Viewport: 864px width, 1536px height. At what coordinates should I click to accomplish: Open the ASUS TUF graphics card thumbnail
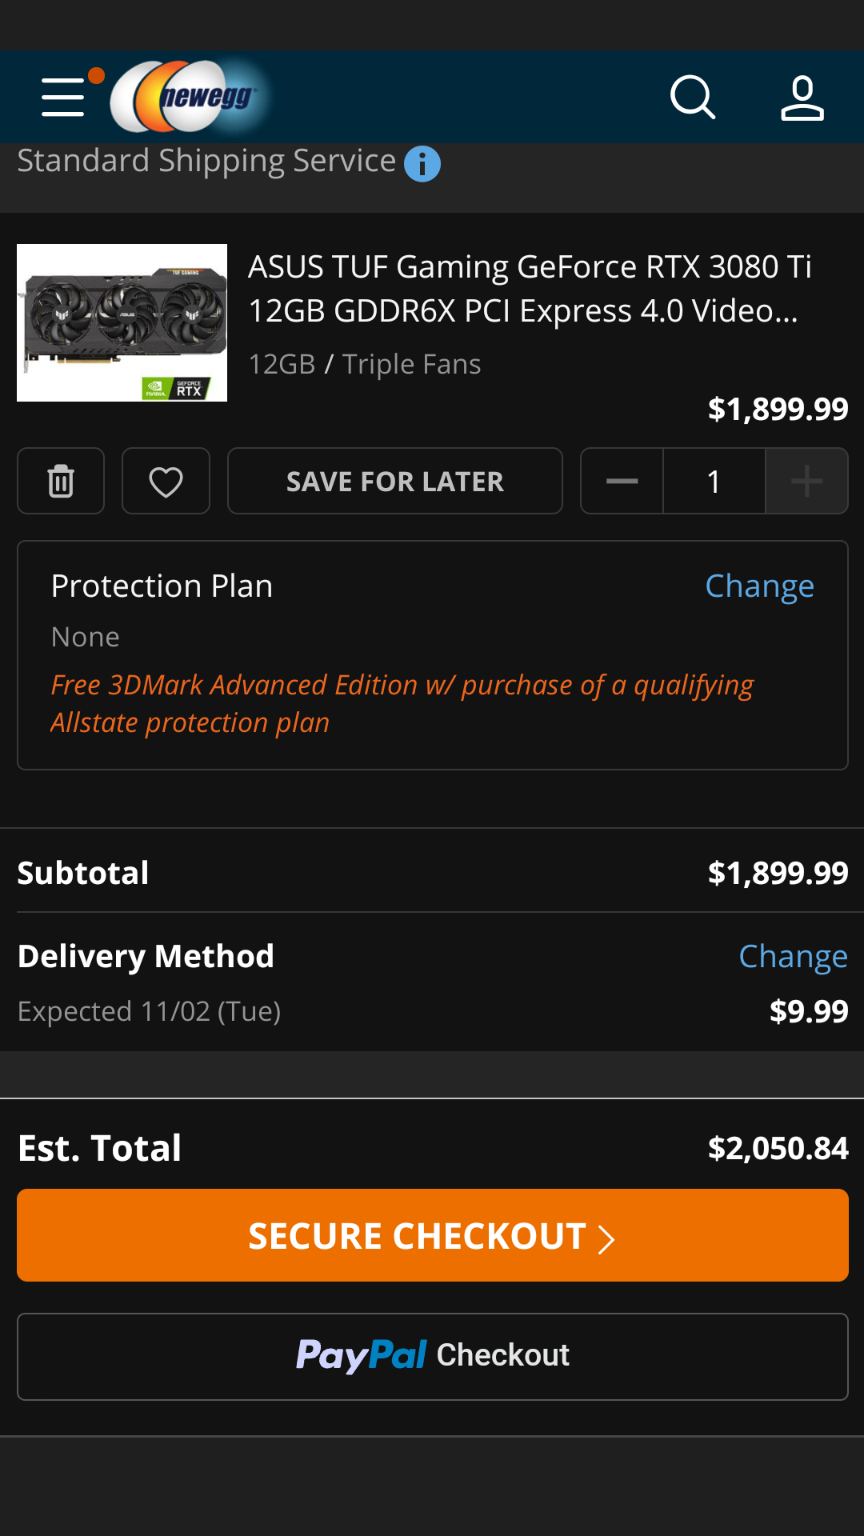point(122,323)
